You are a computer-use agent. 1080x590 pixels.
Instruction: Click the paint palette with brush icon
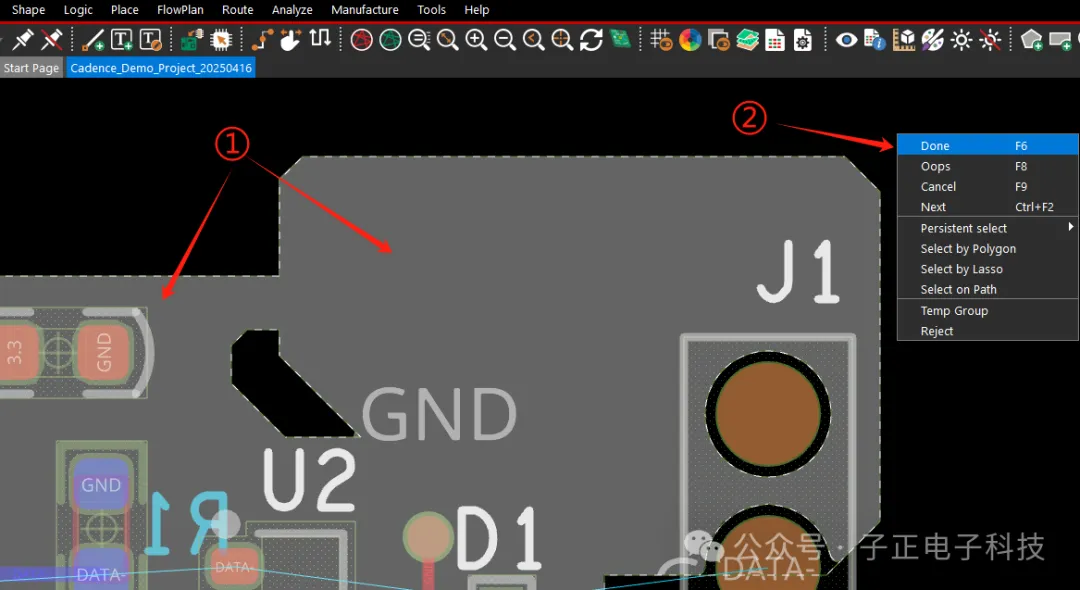(933, 40)
